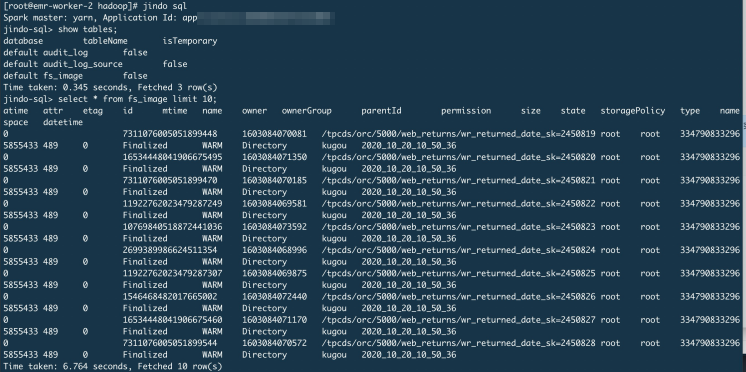Screen dimensions: 746x372
Task: Click the 'storagePolicy' column header
Action: coord(633,111)
